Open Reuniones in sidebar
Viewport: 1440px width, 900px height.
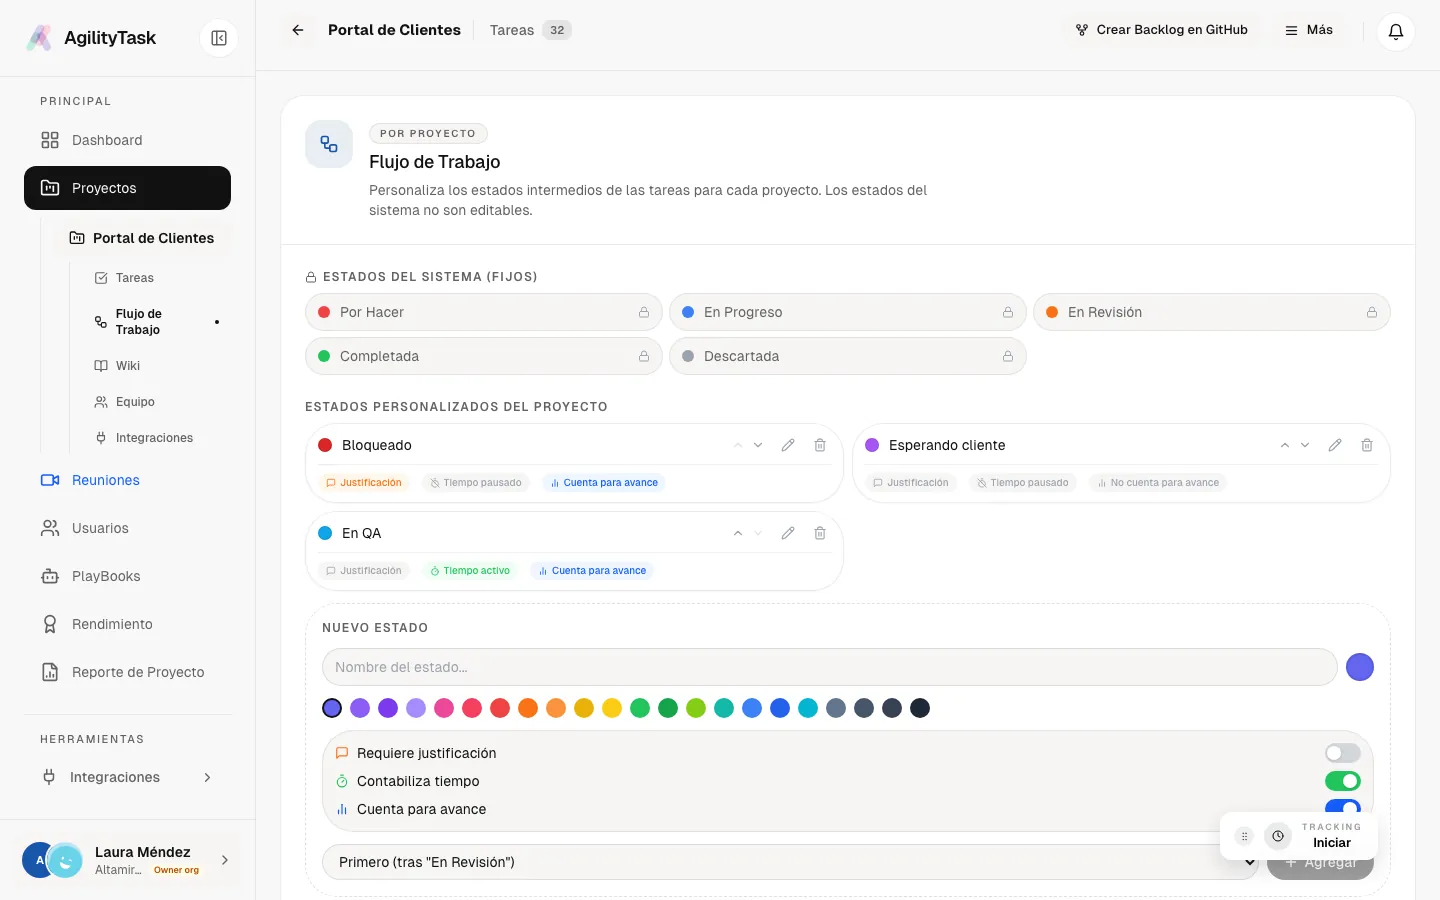pos(127,480)
